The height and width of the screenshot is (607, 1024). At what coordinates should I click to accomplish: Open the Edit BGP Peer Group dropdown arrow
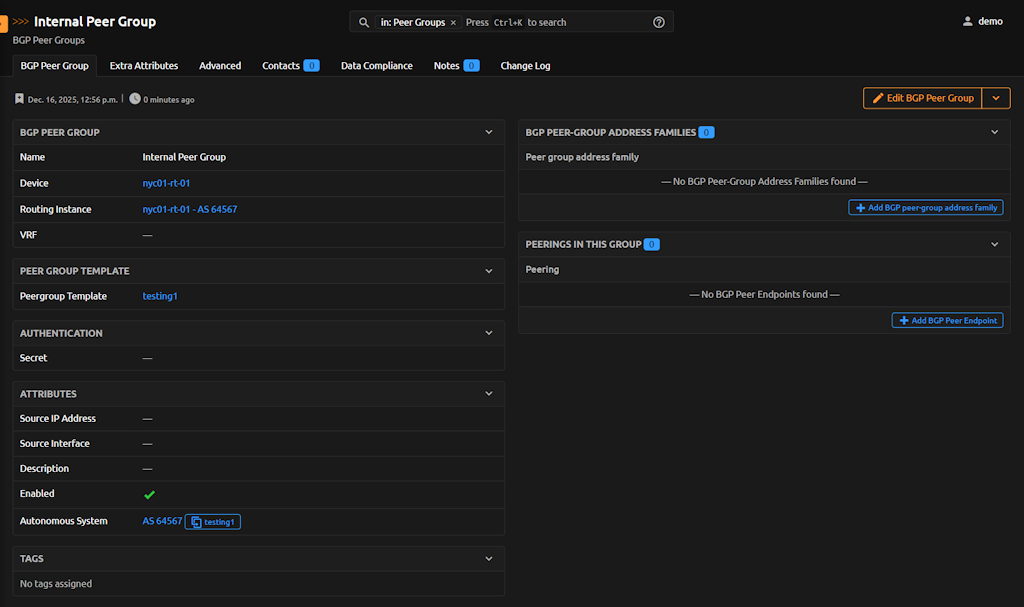tap(996, 98)
